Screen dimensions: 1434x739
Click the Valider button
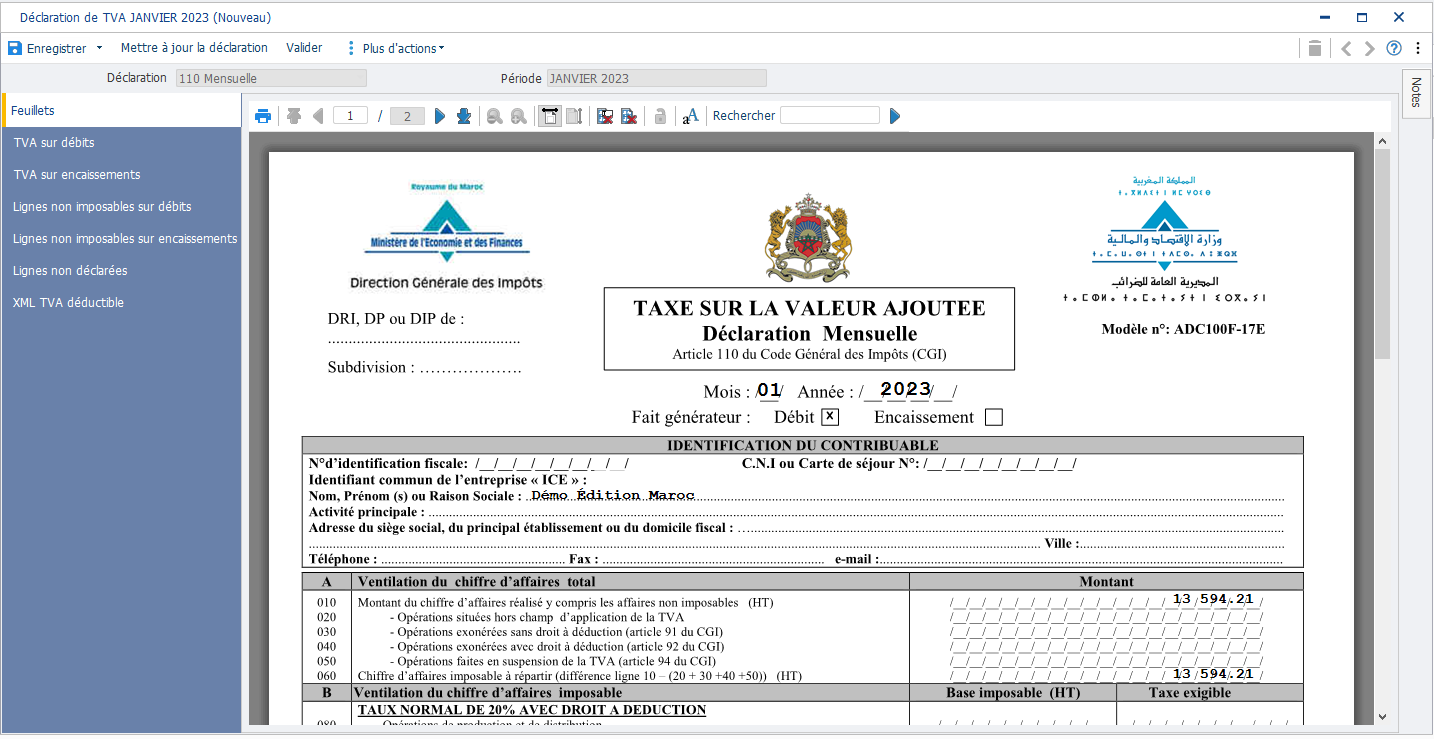304,47
